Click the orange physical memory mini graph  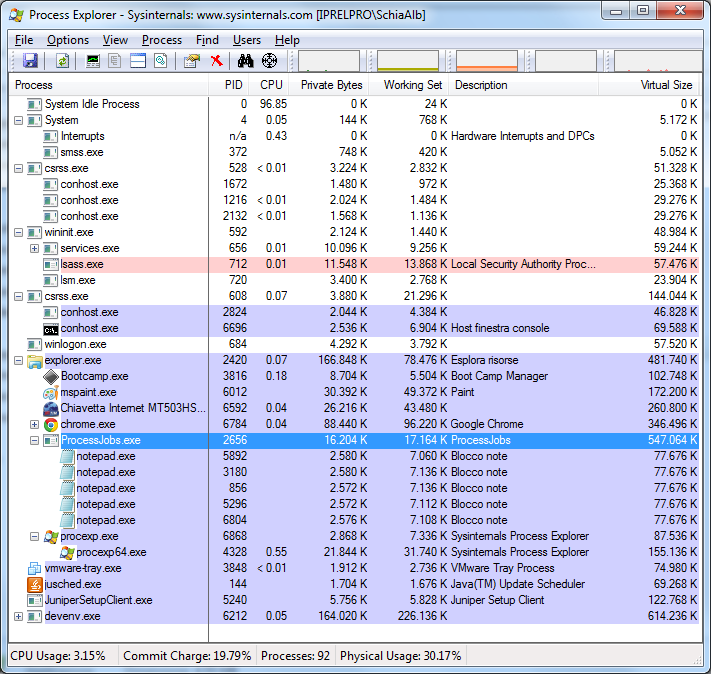pos(487,61)
